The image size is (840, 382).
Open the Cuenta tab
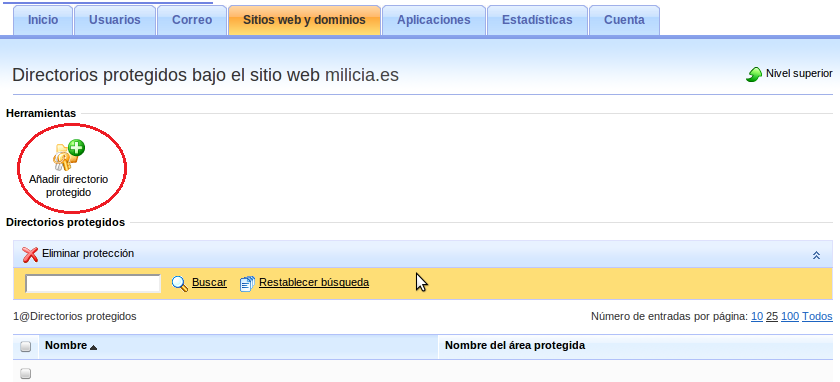point(624,20)
